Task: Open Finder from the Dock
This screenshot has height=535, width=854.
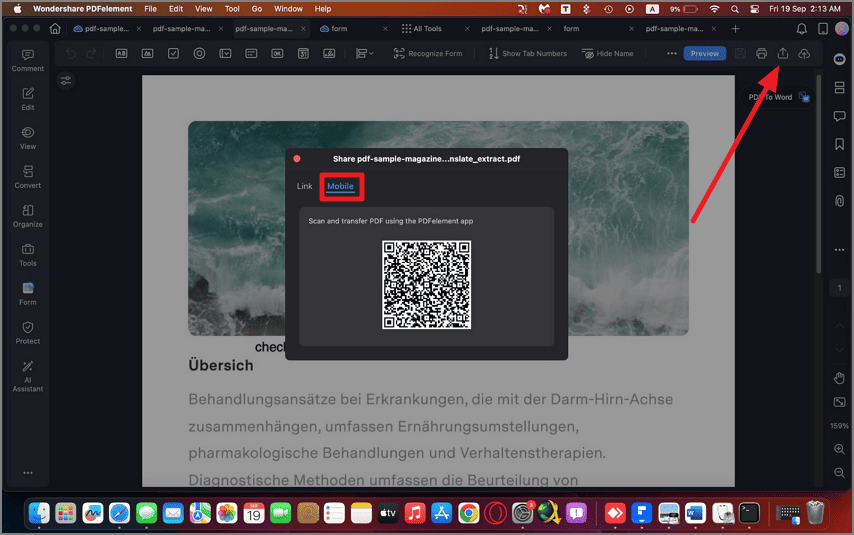Action: (39, 513)
